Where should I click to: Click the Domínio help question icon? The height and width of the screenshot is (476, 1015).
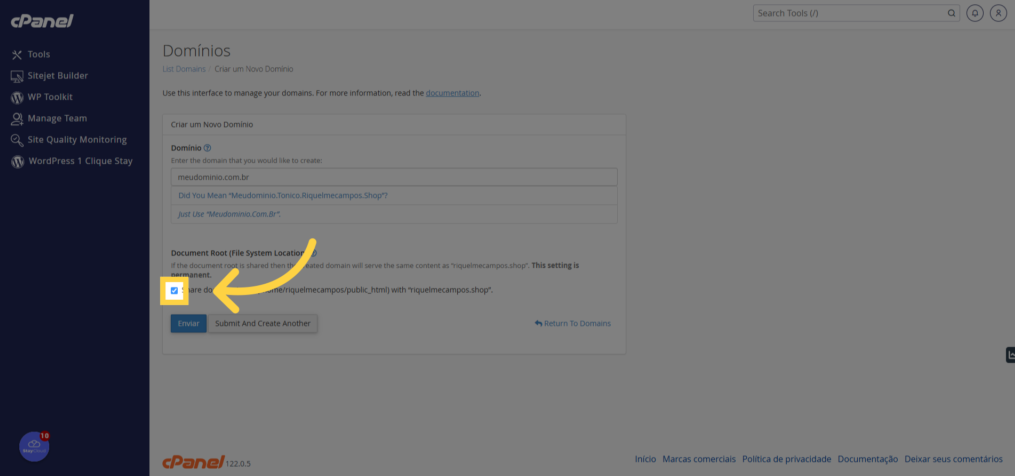click(207, 148)
